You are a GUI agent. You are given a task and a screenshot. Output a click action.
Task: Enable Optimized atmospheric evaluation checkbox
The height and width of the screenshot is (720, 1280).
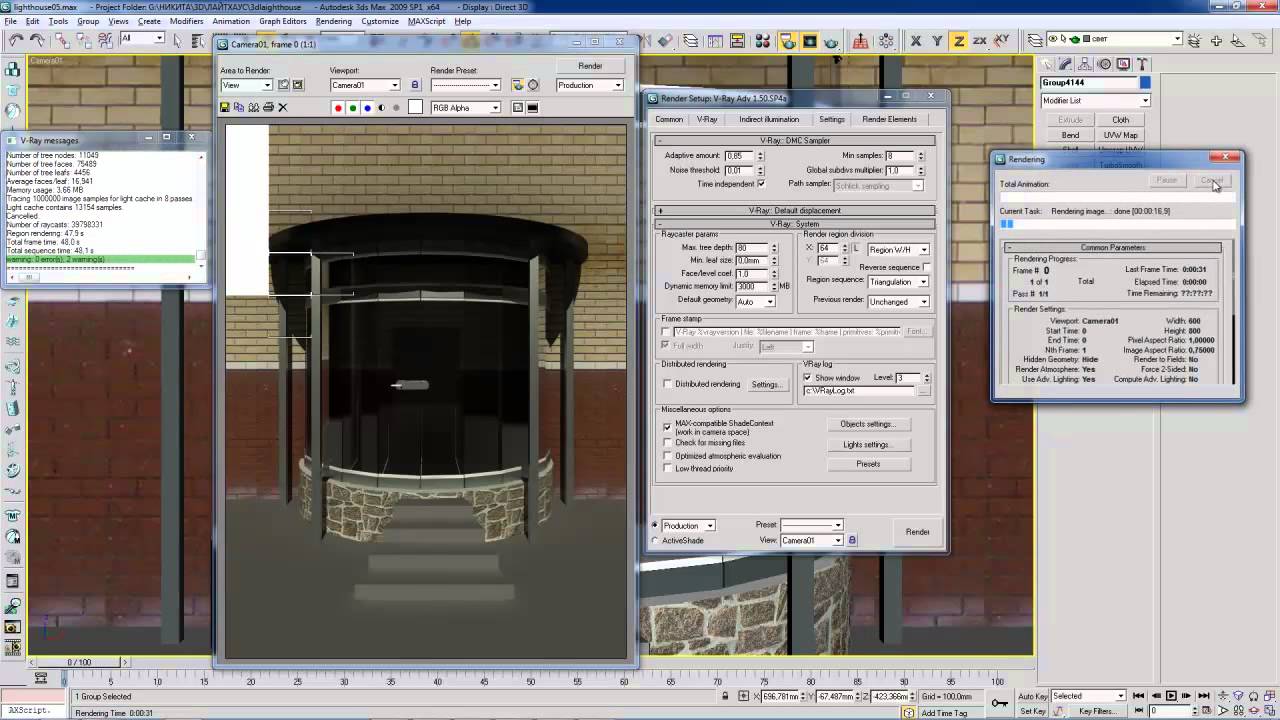click(x=668, y=456)
